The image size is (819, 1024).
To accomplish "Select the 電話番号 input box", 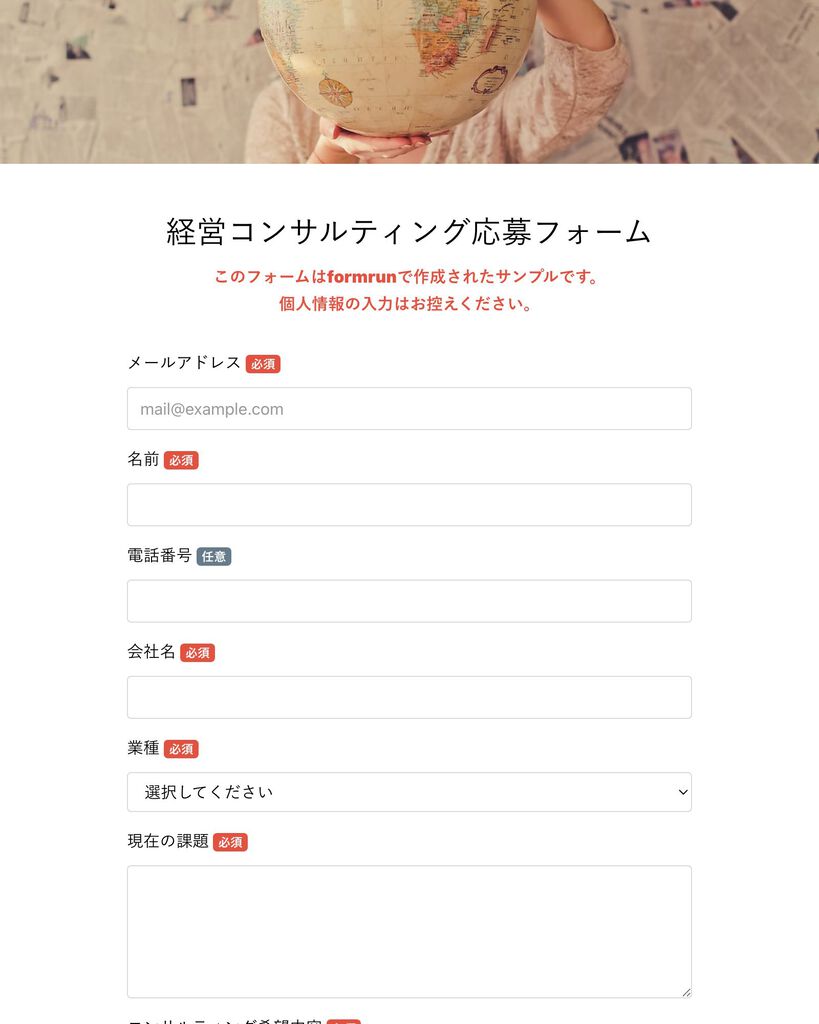I will pos(409,601).
